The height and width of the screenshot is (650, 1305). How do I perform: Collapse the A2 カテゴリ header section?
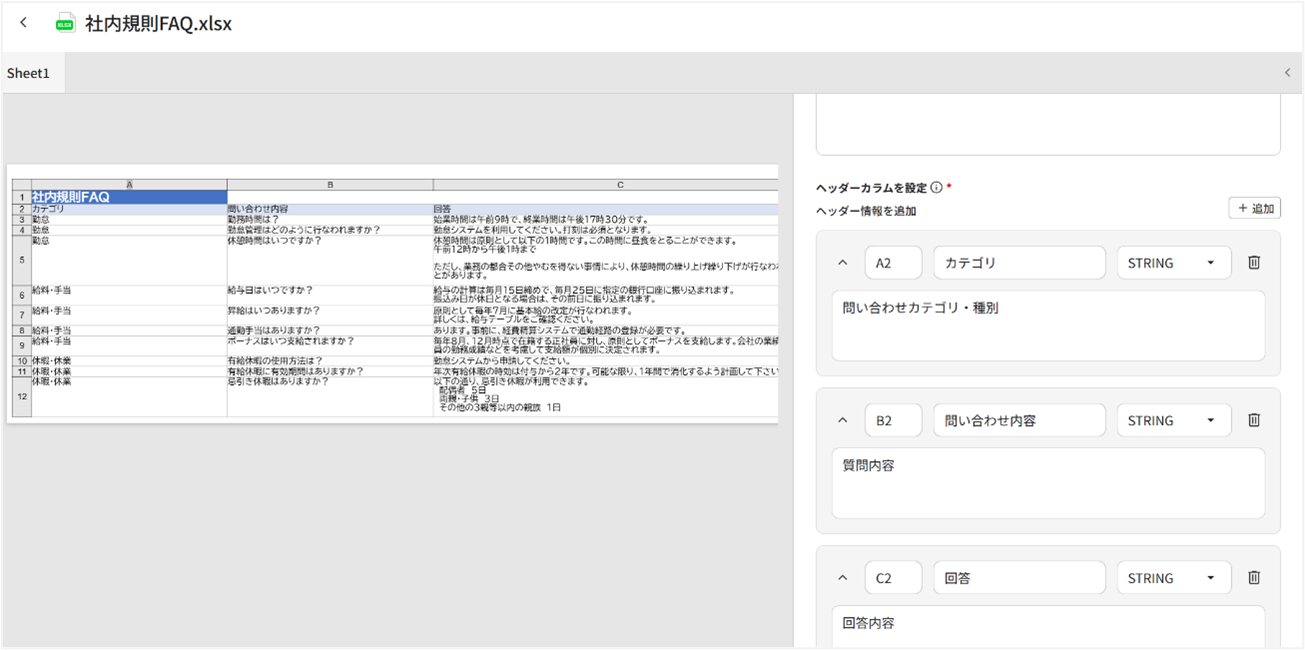(842, 263)
